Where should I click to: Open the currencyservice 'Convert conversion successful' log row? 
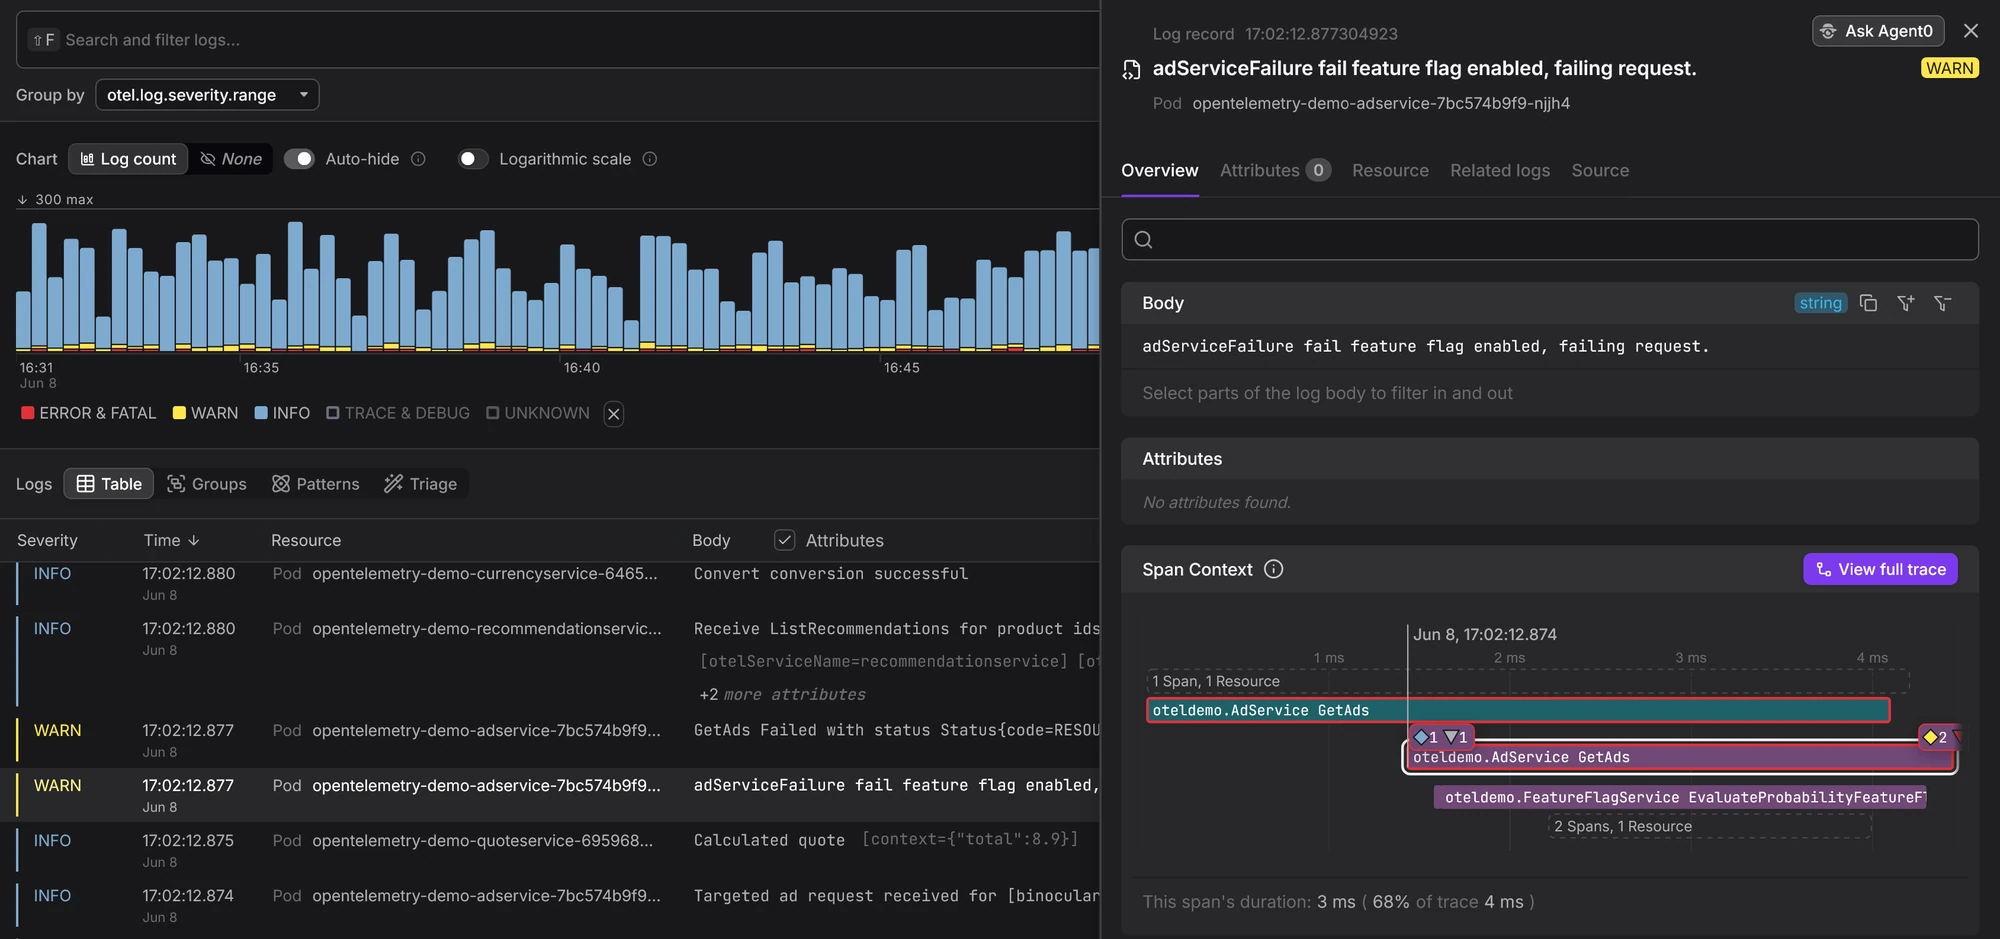tap(550, 583)
